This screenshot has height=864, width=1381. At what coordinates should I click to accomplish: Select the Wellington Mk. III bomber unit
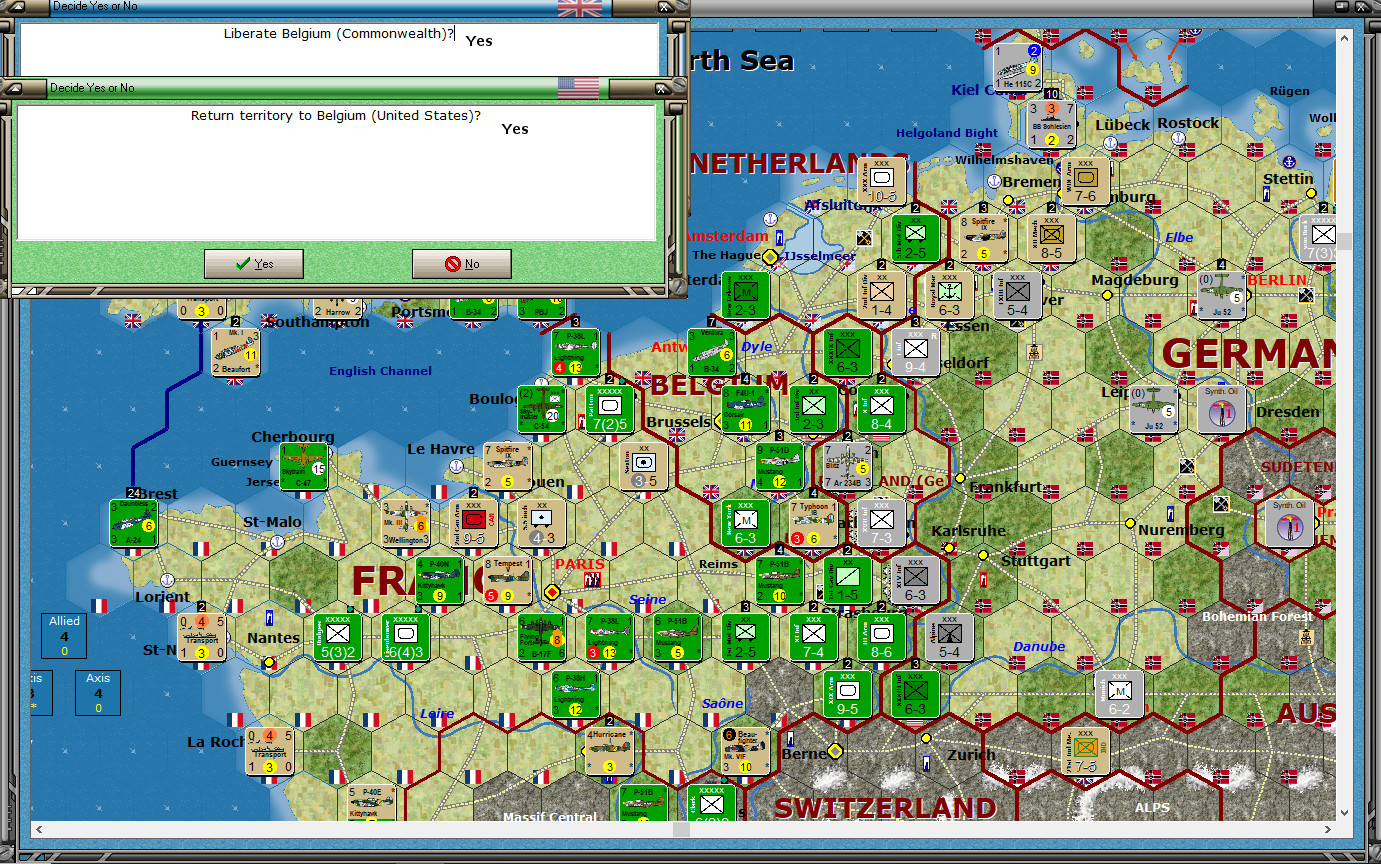406,523
